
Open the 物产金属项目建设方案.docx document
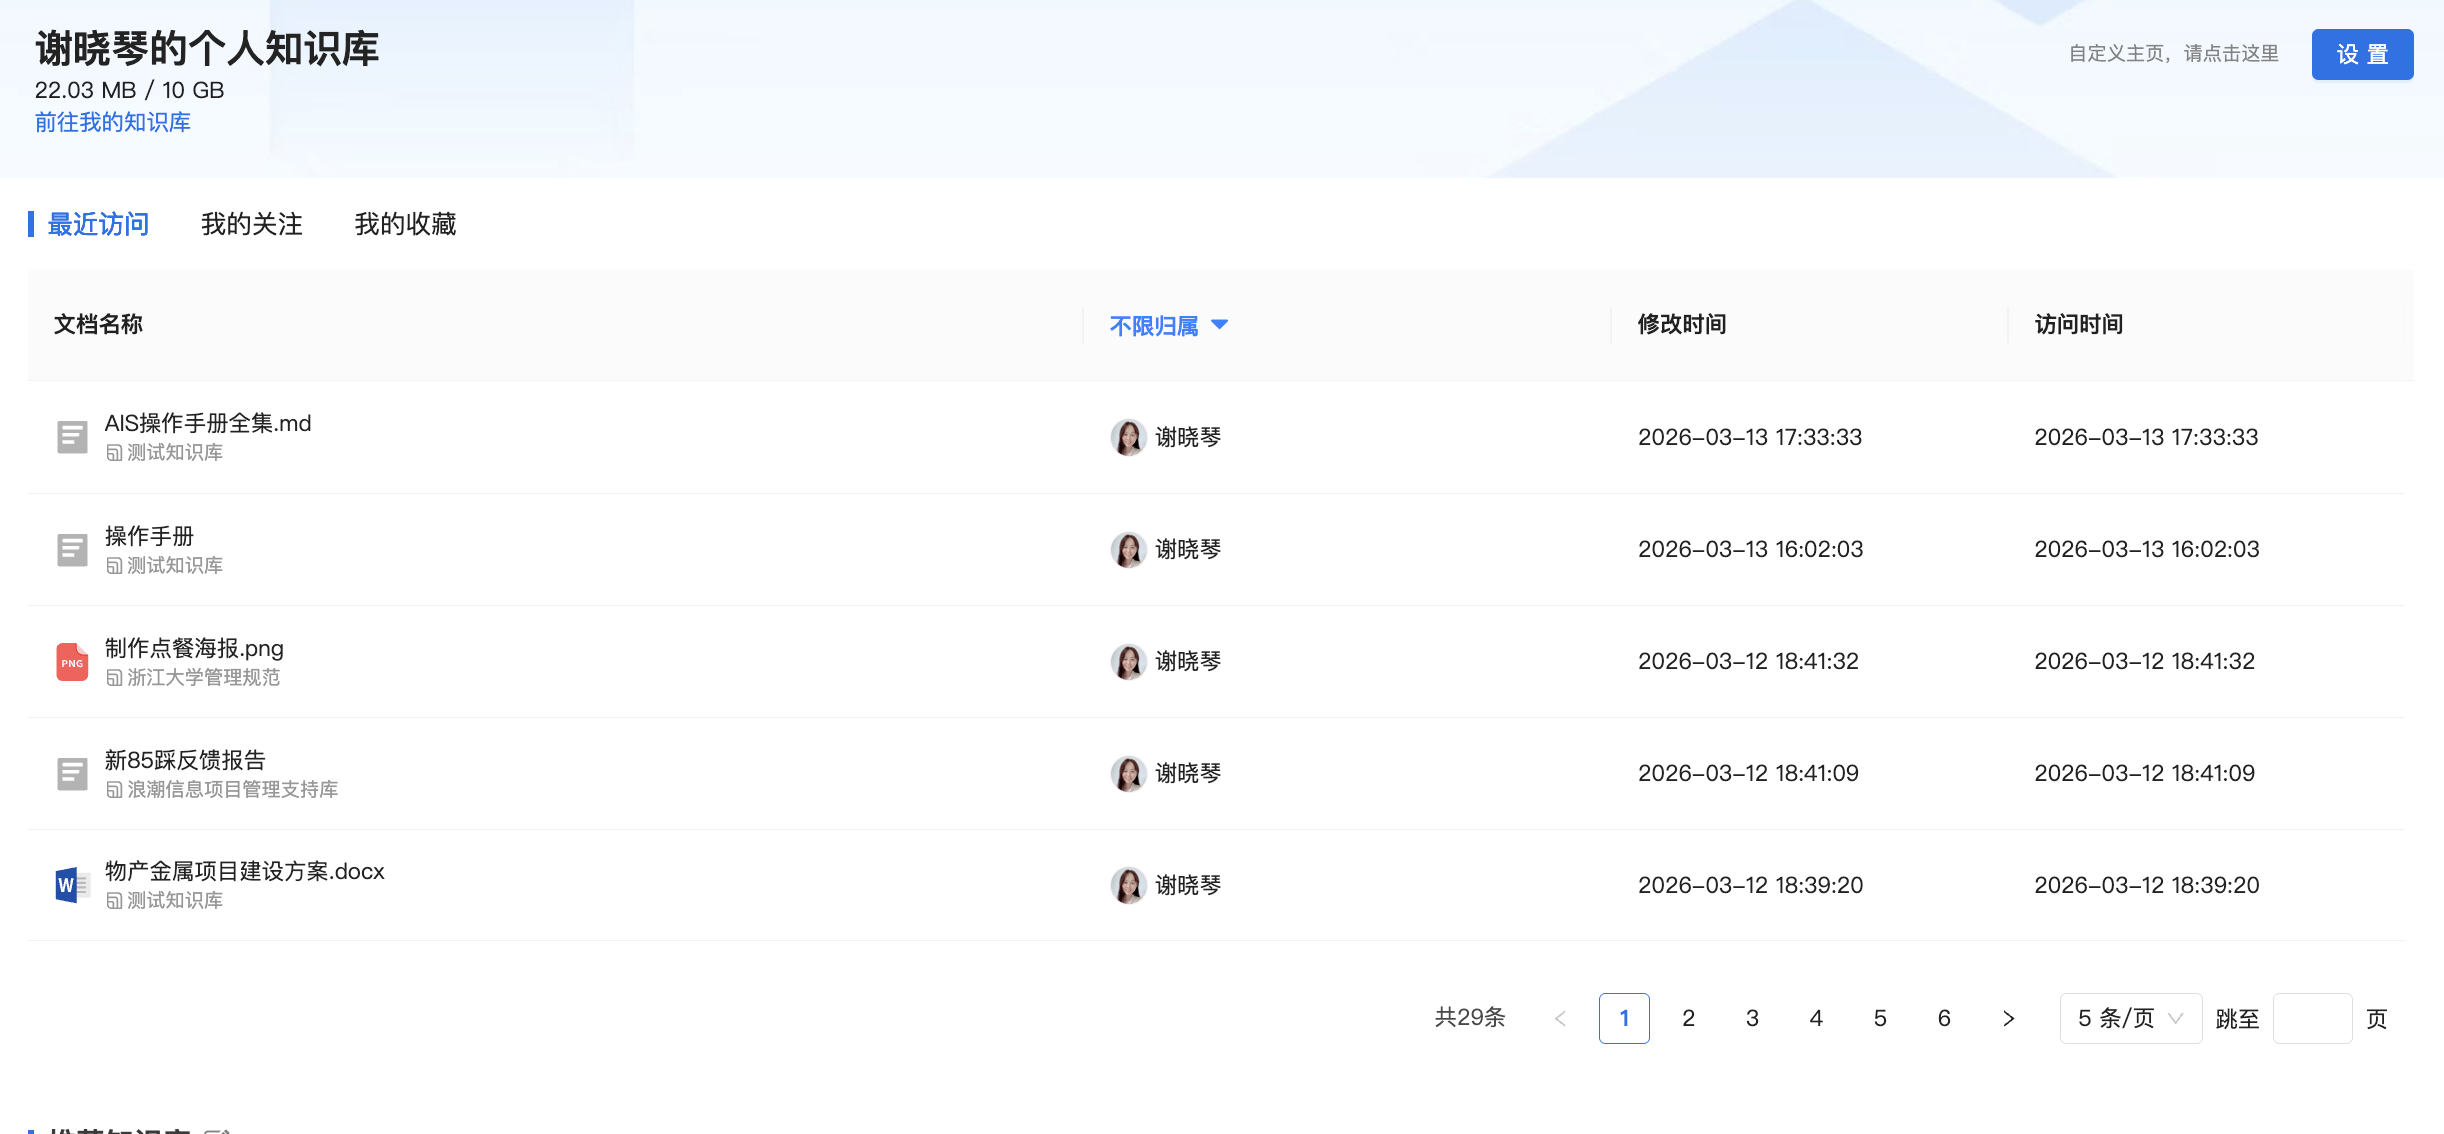(x=245, y=871)
